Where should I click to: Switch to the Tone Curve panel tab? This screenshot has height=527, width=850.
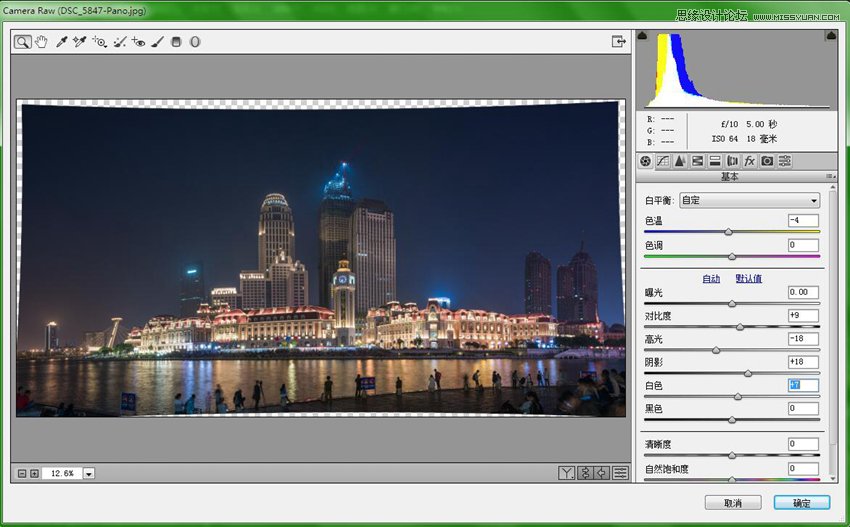pos(662,161)
